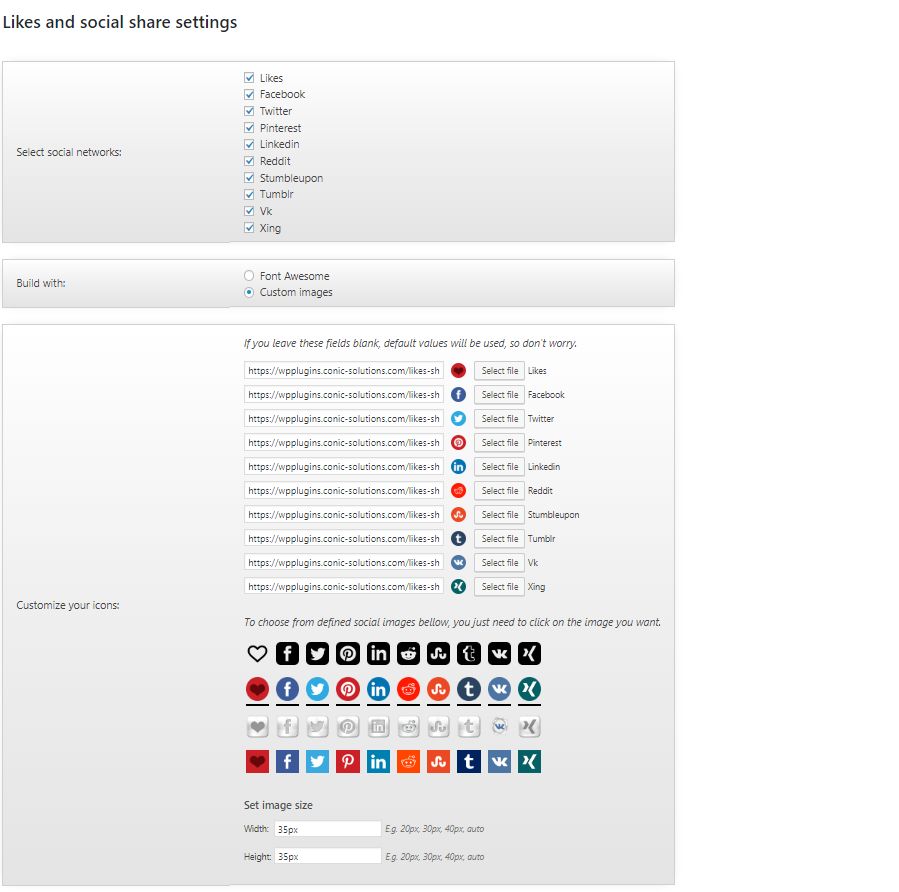Screen dimensions: 899x892
Task: Uncheck the Facebook network checkbox
Action: [x=249, y=94]
